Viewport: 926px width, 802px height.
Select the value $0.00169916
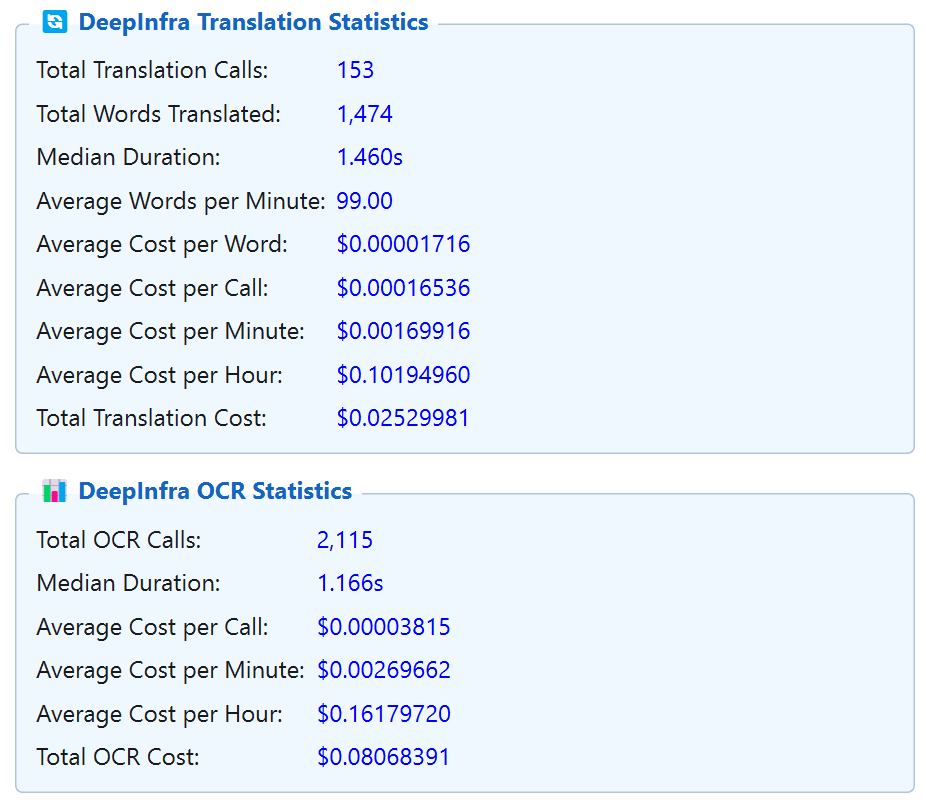click(x=403, y=331)
